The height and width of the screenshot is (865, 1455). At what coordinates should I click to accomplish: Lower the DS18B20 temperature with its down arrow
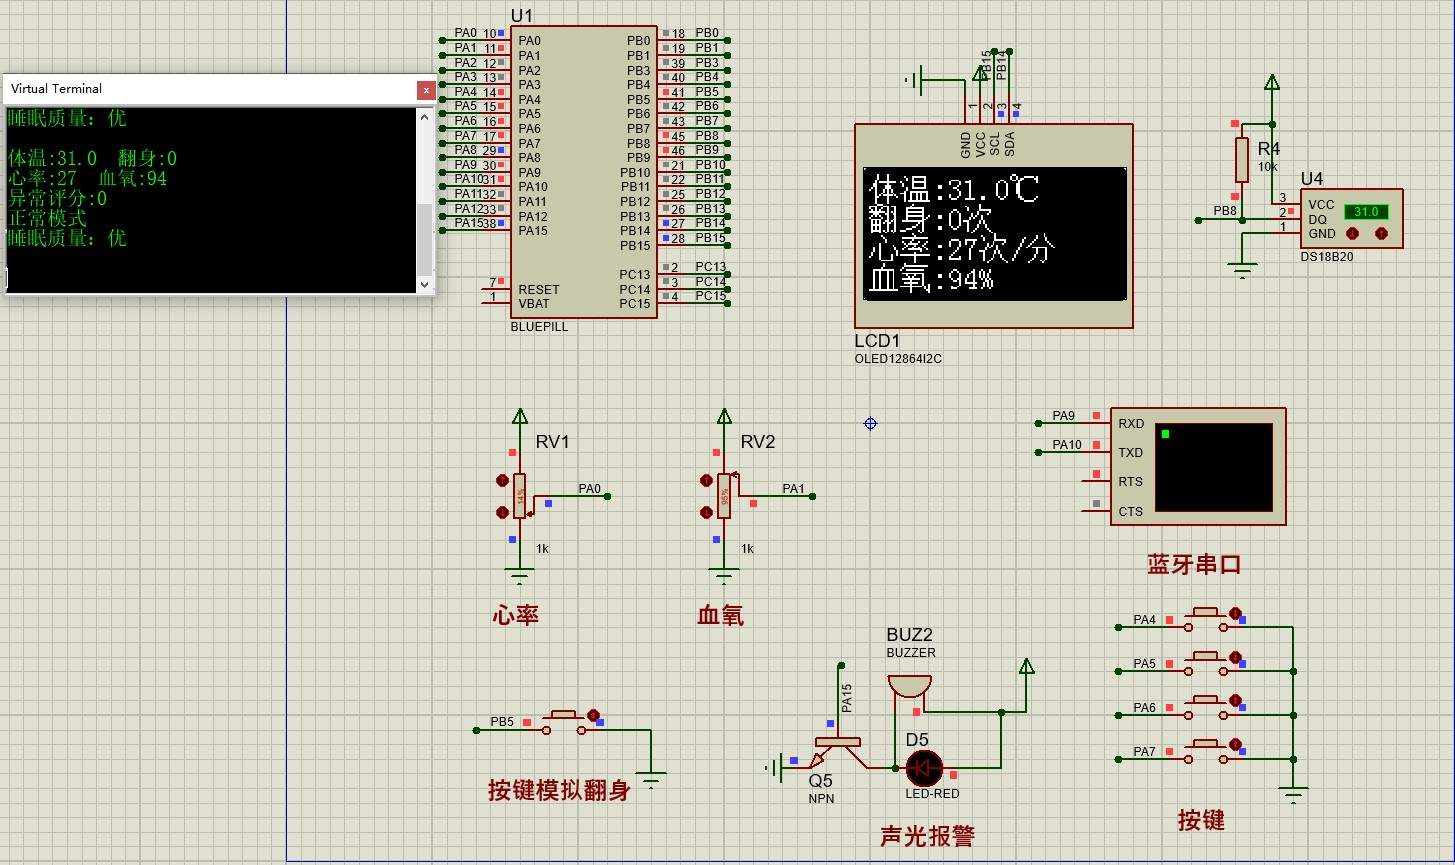point(1352,233)
